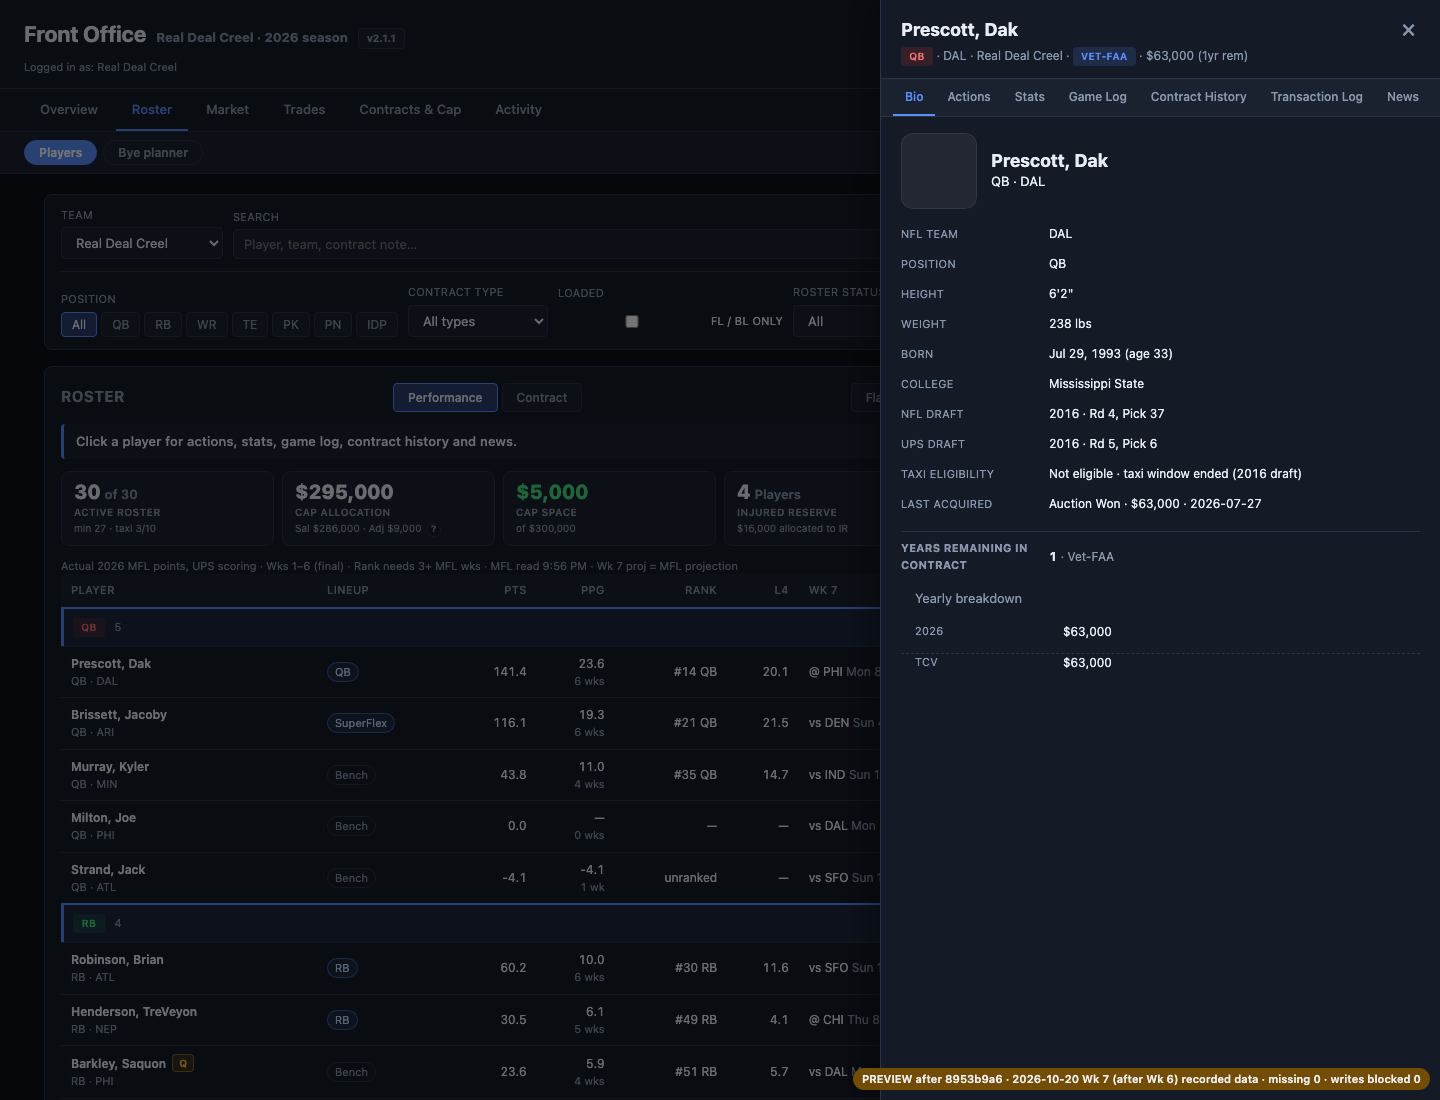Switch roster view to Performance
The image size is (1440, 1100).
445,398
